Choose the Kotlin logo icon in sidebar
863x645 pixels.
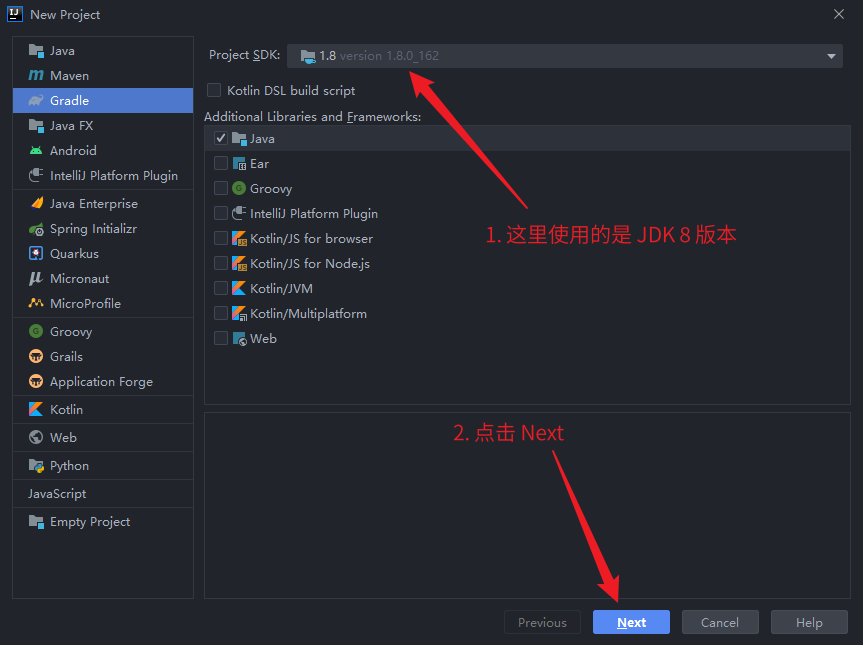pyautogui.click(x=36, y=410)
